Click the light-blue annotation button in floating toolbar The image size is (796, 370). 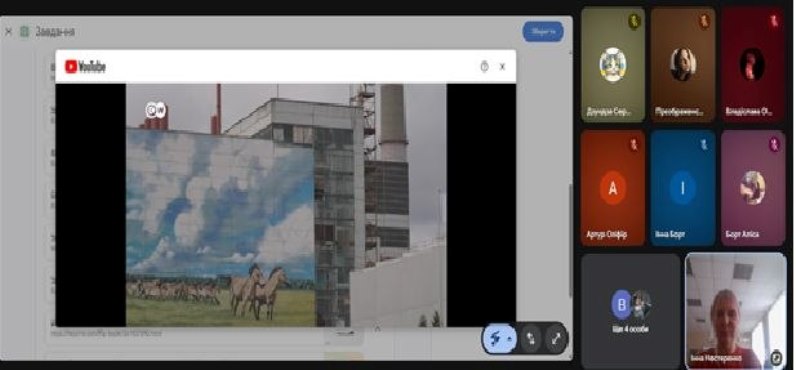pyautogui.click(x=496, y=339)
